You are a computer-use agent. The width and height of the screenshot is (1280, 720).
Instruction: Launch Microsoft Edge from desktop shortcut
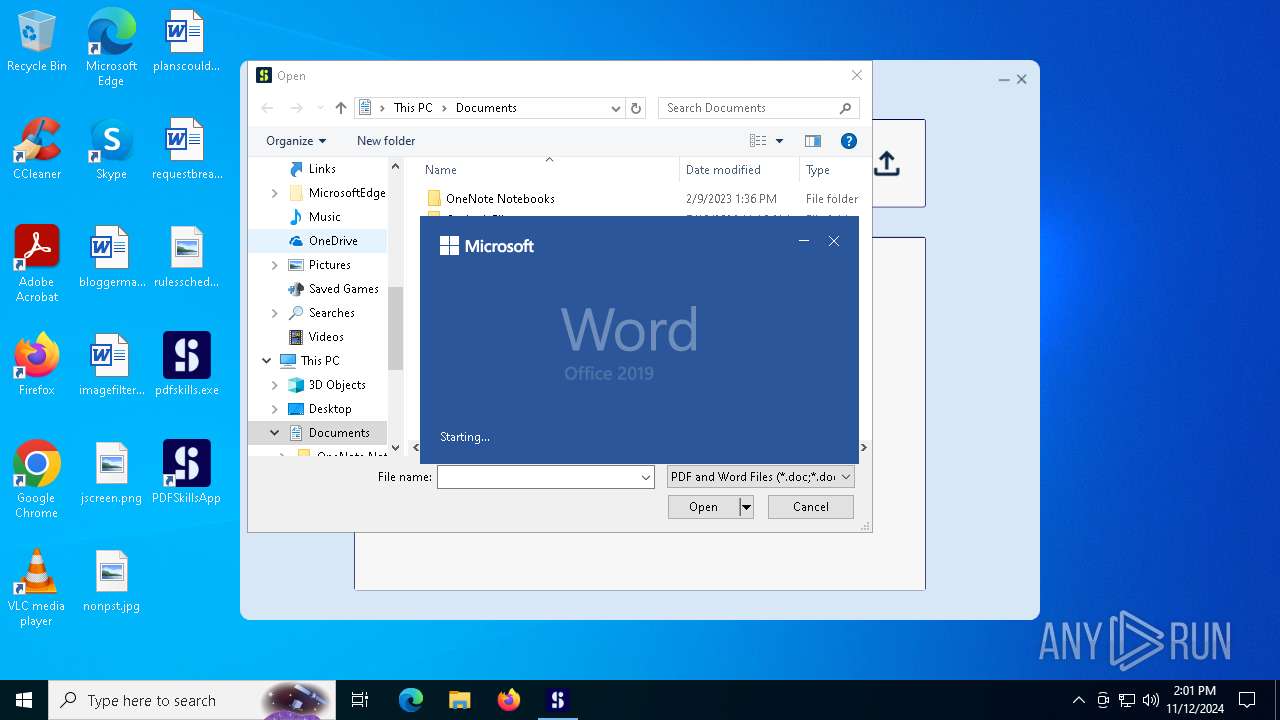(111, 47)
